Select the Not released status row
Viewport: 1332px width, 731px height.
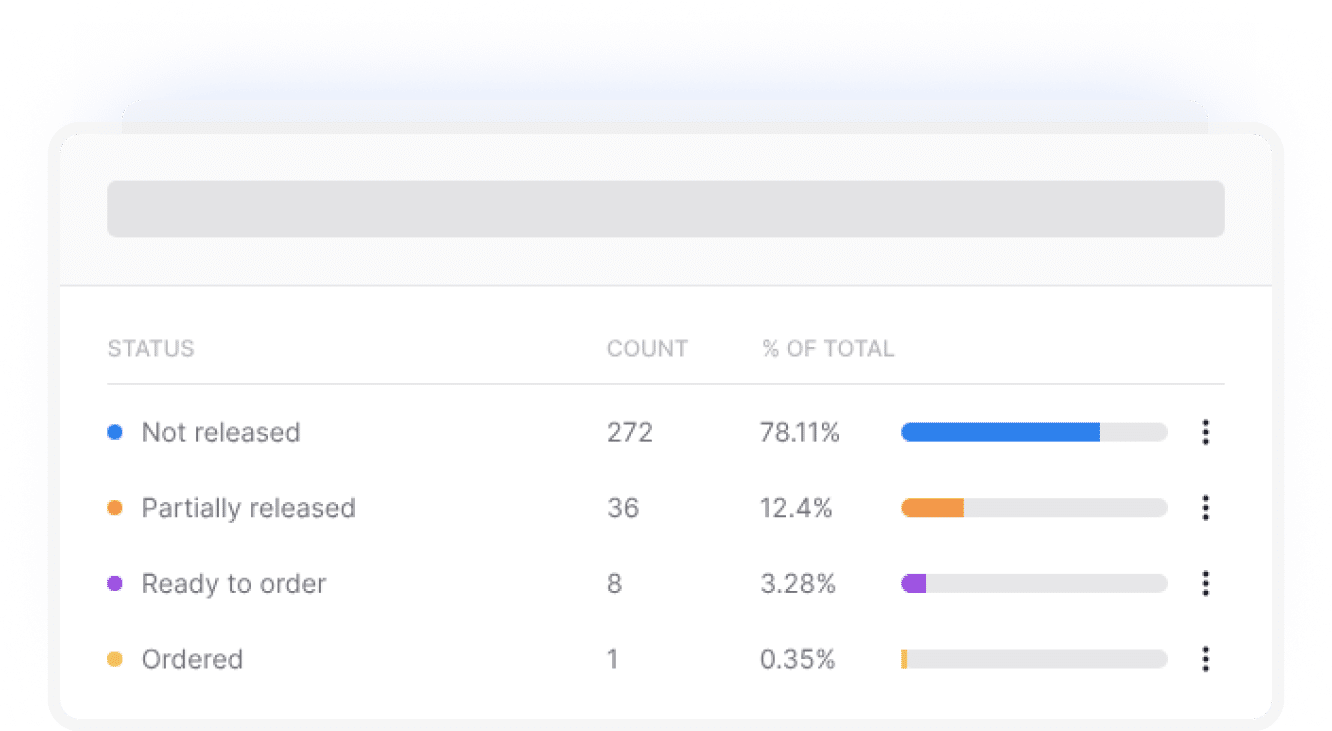pyautogui.click(x=221, y=432)
